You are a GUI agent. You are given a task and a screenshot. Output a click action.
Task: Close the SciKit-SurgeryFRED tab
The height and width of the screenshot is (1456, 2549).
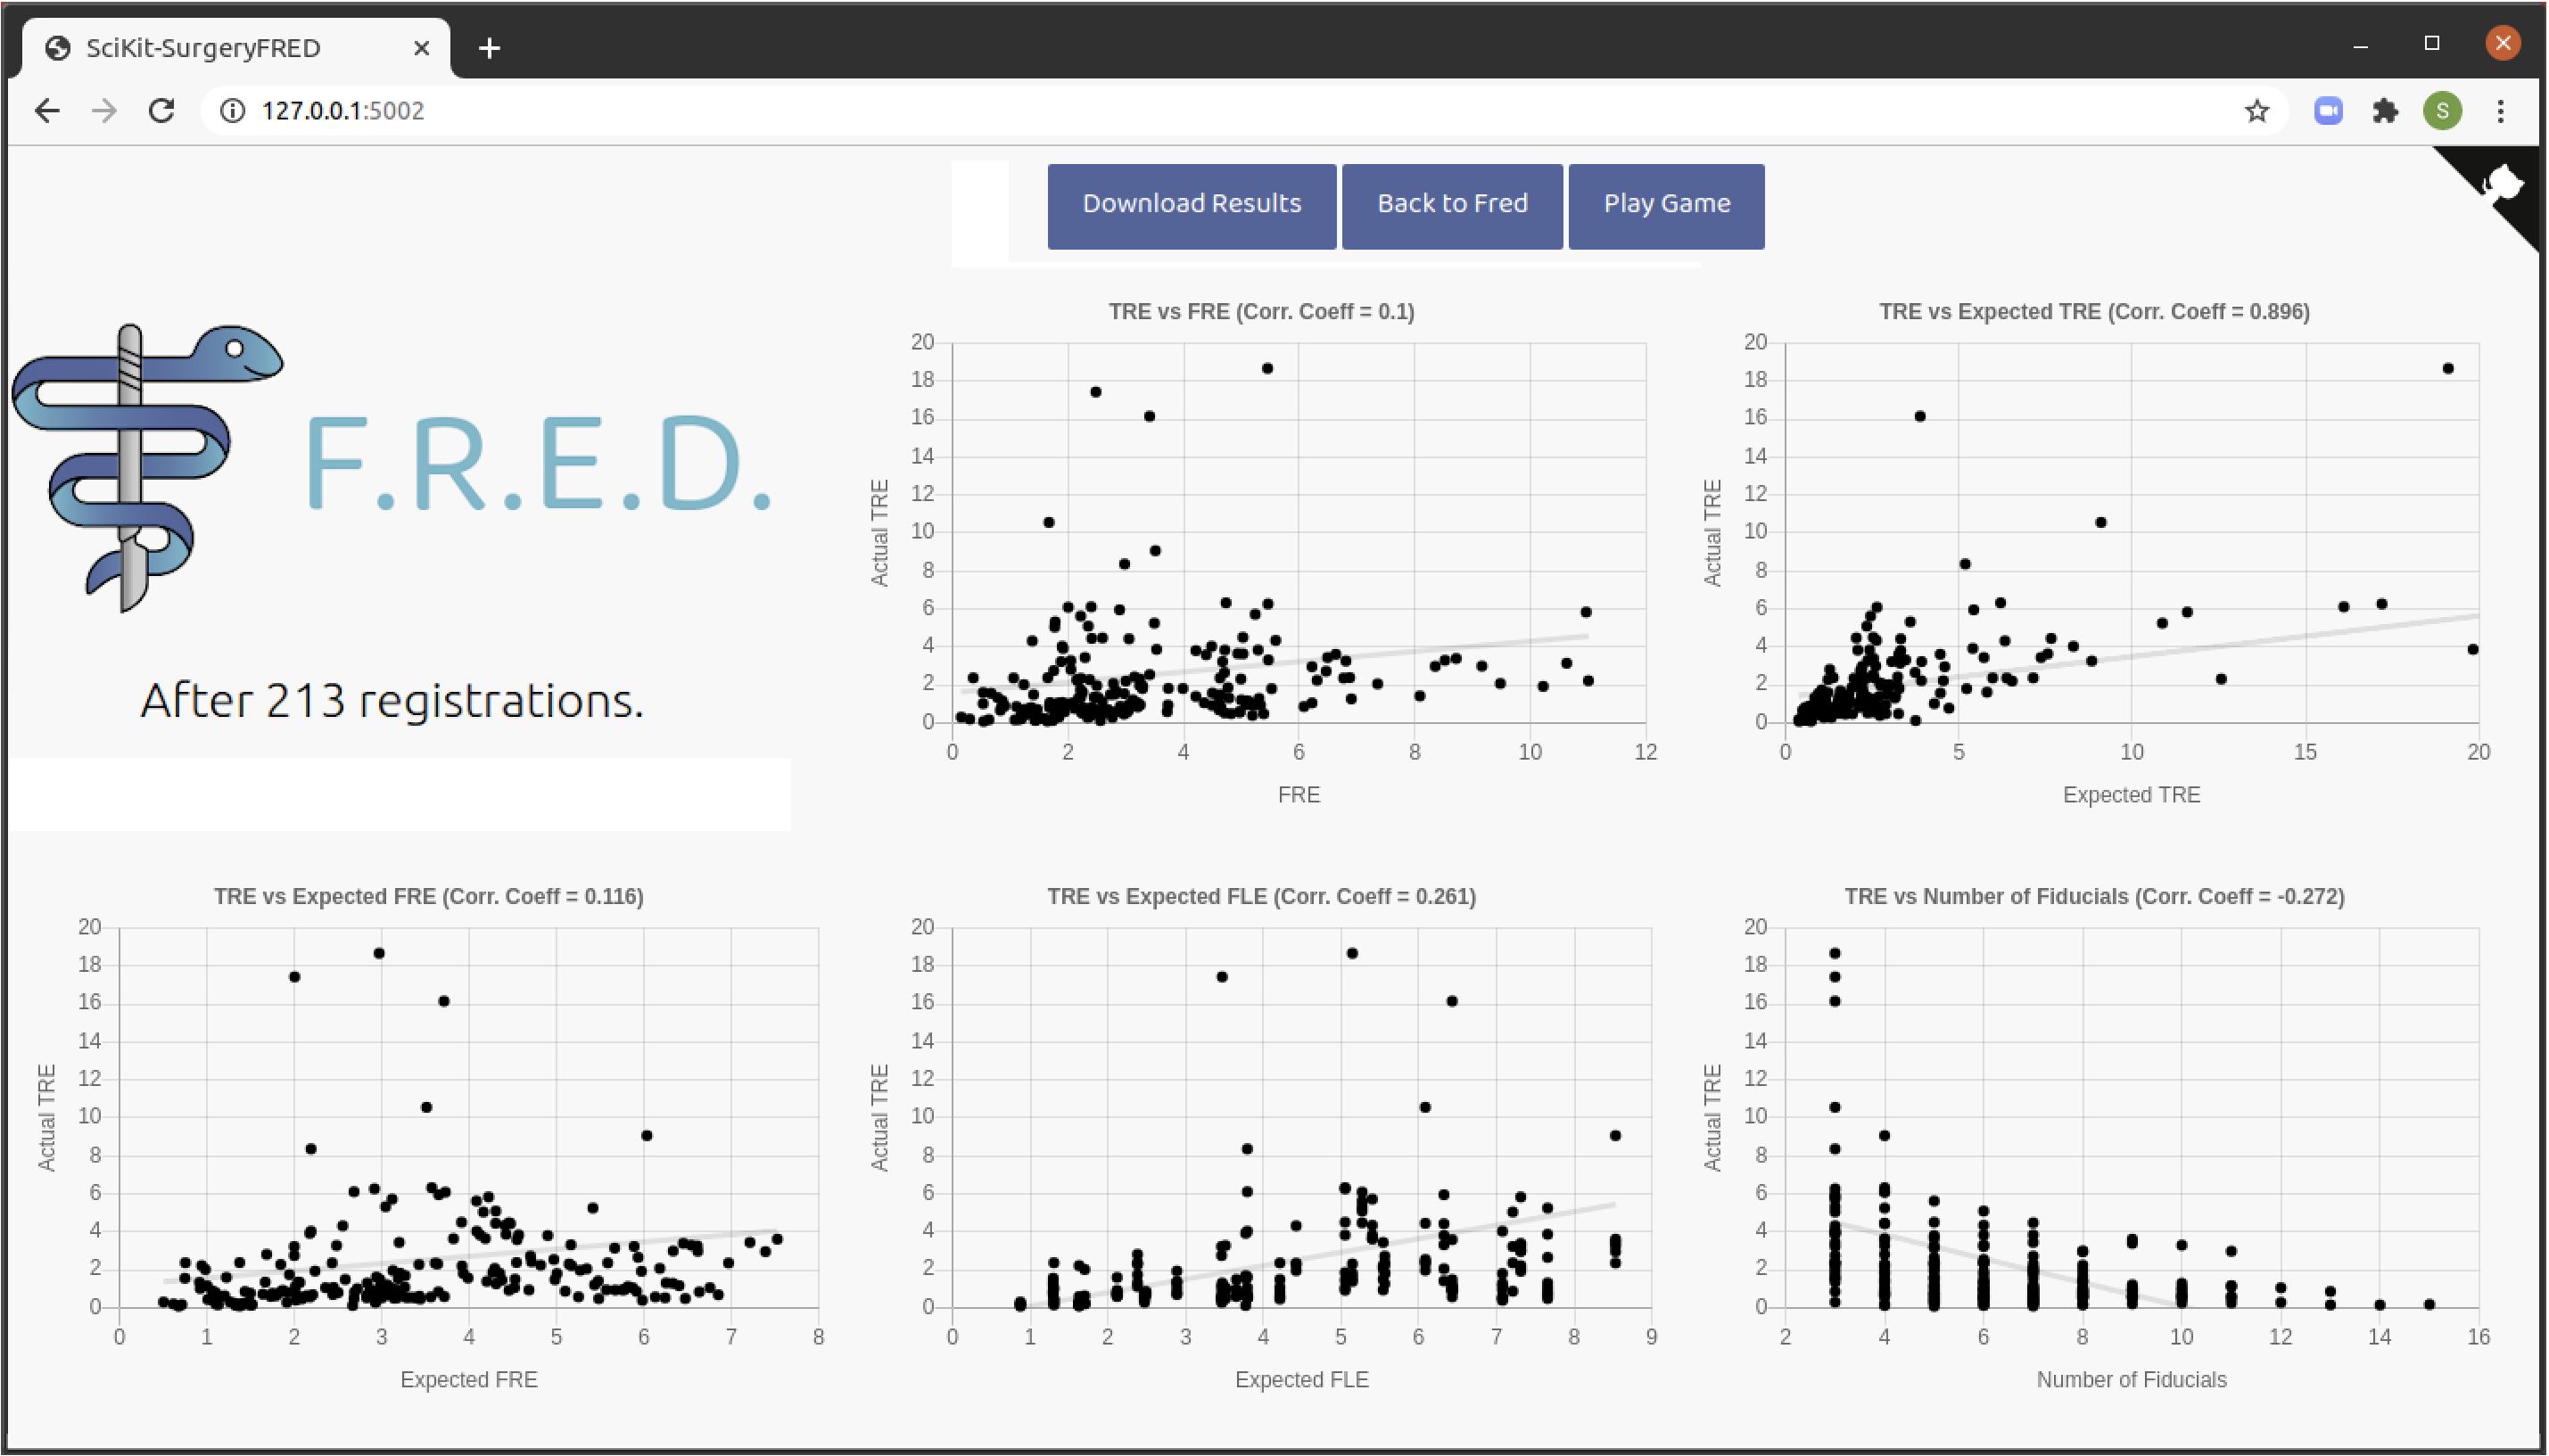pyautogui.click(x=421, y=47)
